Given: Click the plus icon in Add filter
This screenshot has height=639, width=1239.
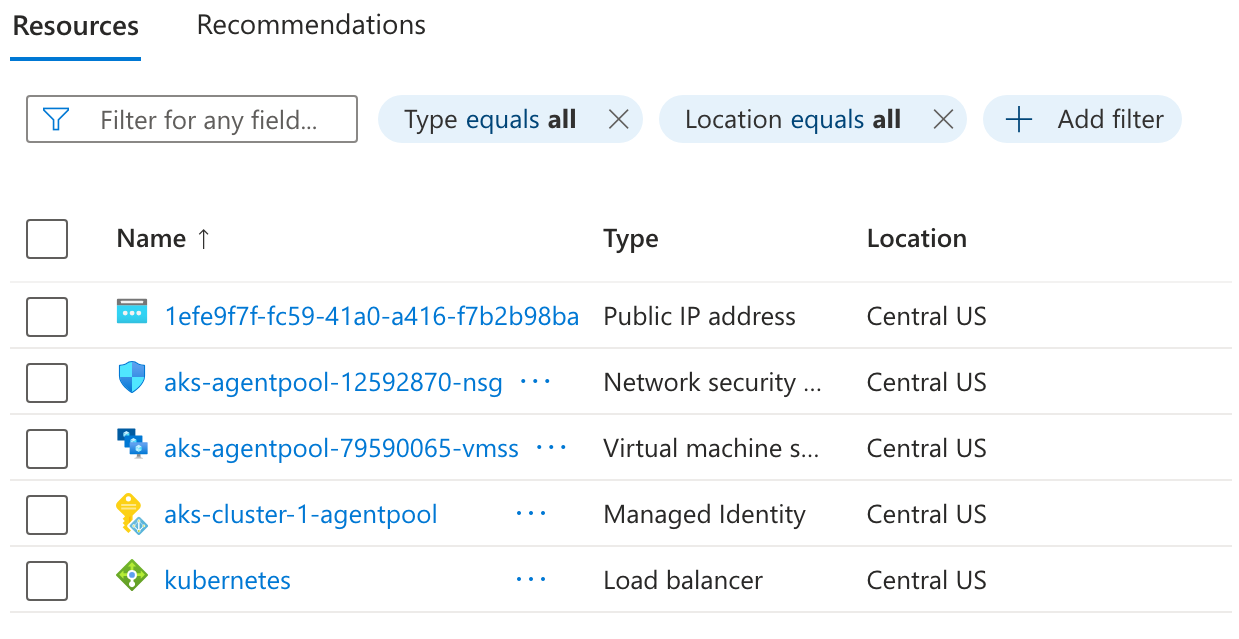Looking at the screenshot, I should [1018, 120].
